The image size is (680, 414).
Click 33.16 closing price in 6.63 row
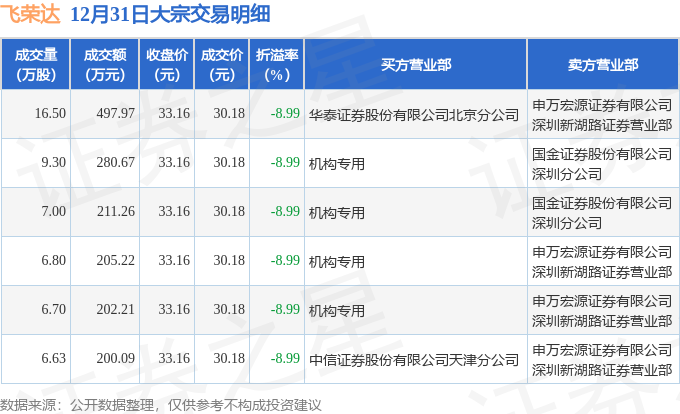(x=174, y=359)
